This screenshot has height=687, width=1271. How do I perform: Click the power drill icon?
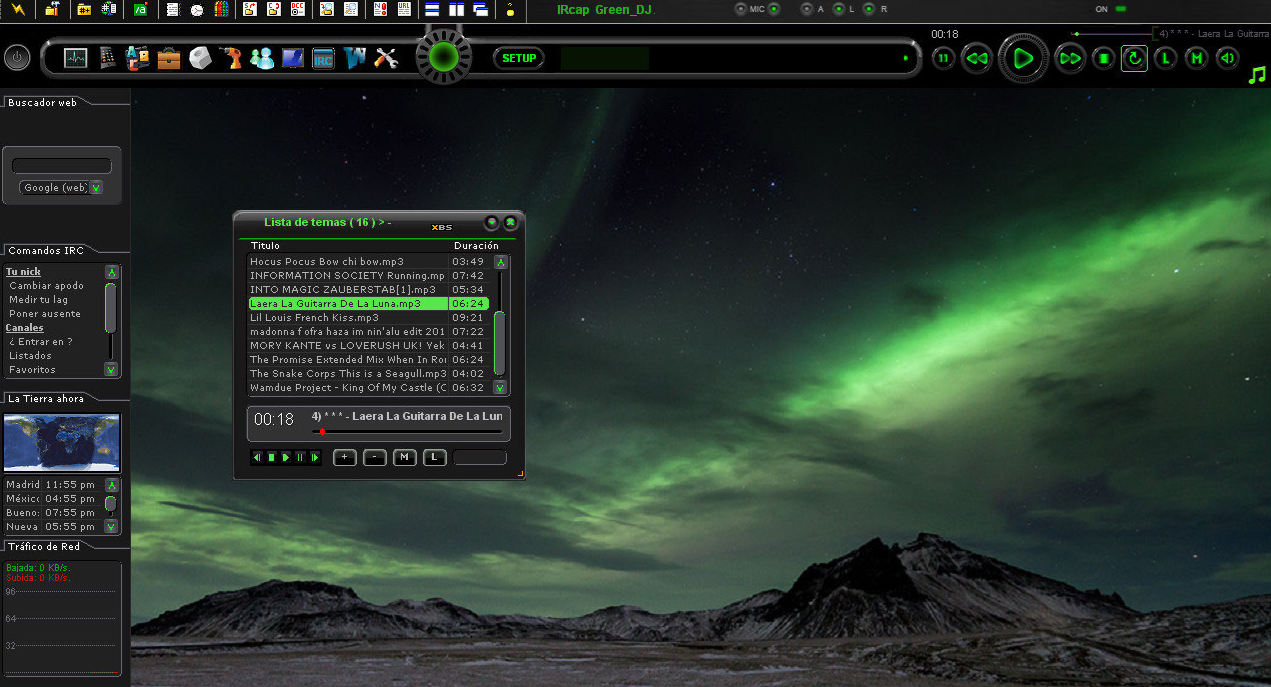pyautogui.click(x=231, y=58)
